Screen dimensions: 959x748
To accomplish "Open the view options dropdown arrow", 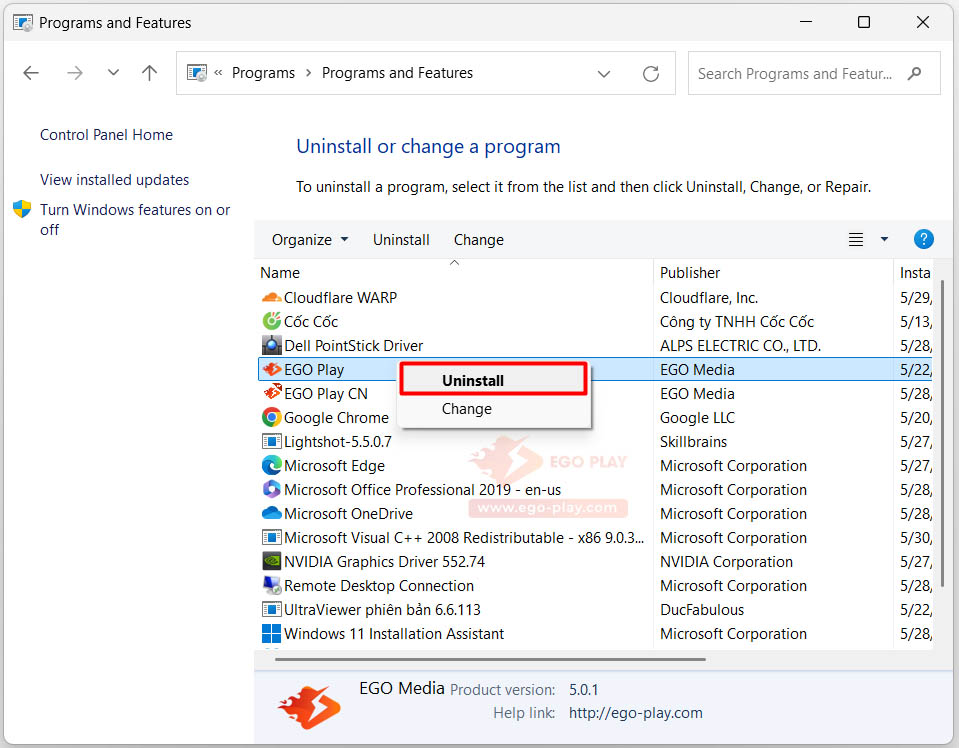I will (x=884, y=239).
